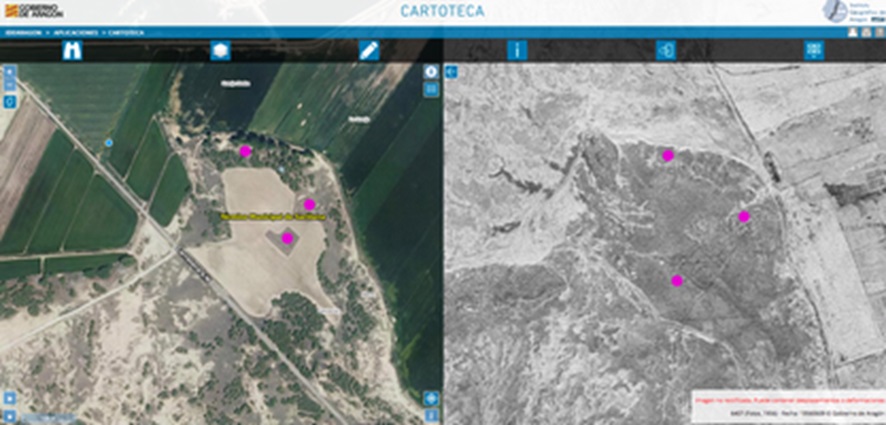Click the compass button on left map
Screen dimensions: 886x425
click(x=432, y=72)
